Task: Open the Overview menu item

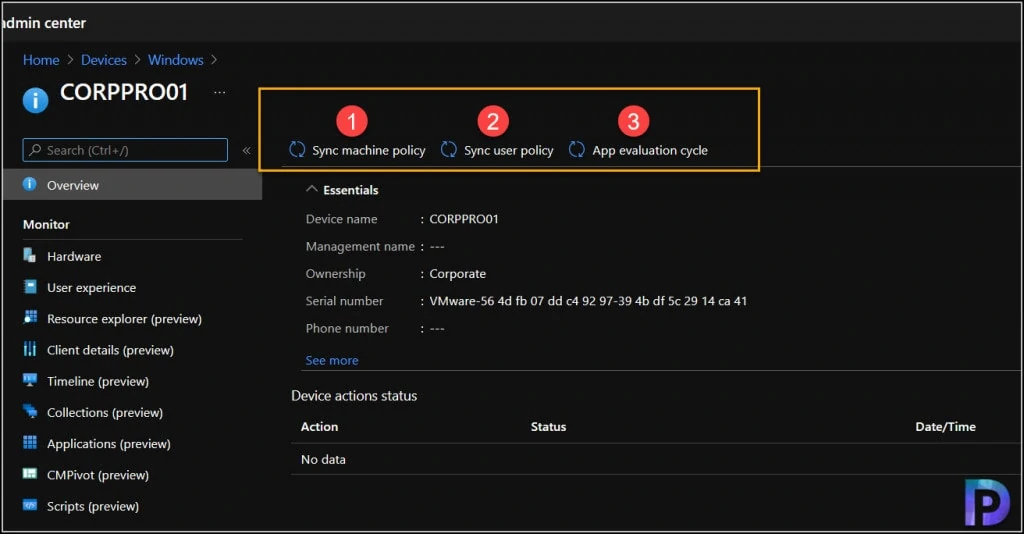Action: 133,185
